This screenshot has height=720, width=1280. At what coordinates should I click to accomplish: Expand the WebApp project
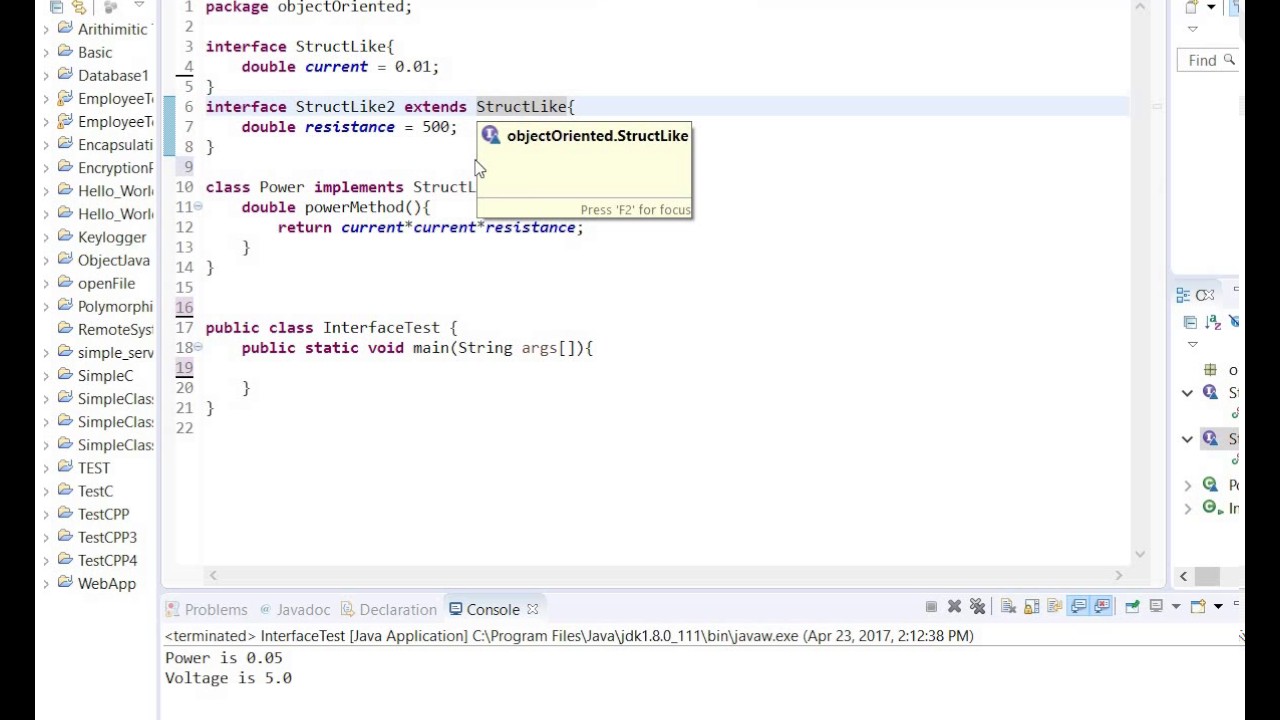(x=46, y=583)
